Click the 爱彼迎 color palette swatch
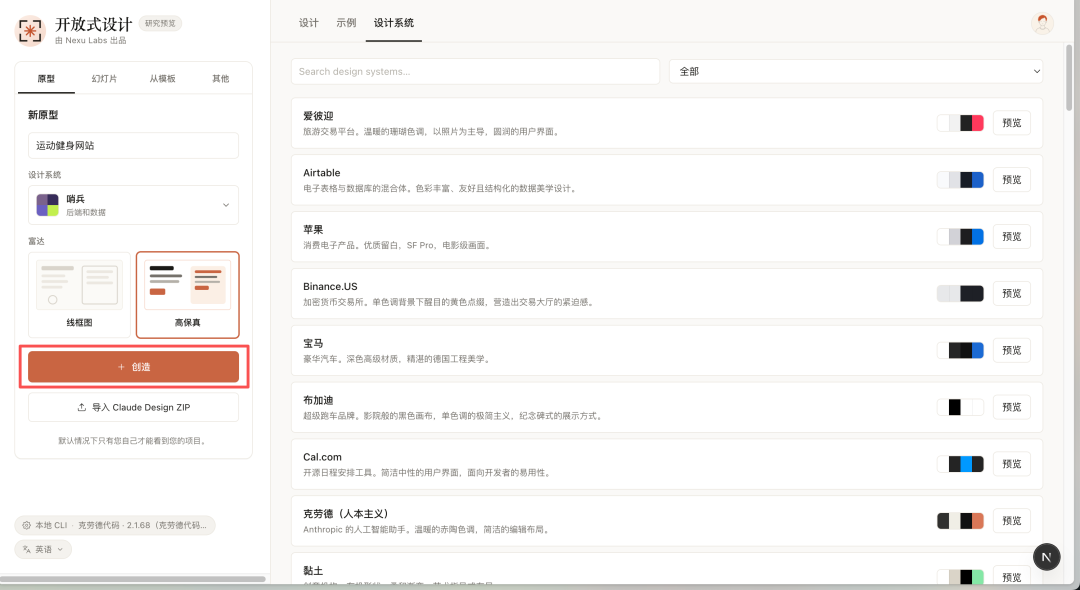 (960, 123)
